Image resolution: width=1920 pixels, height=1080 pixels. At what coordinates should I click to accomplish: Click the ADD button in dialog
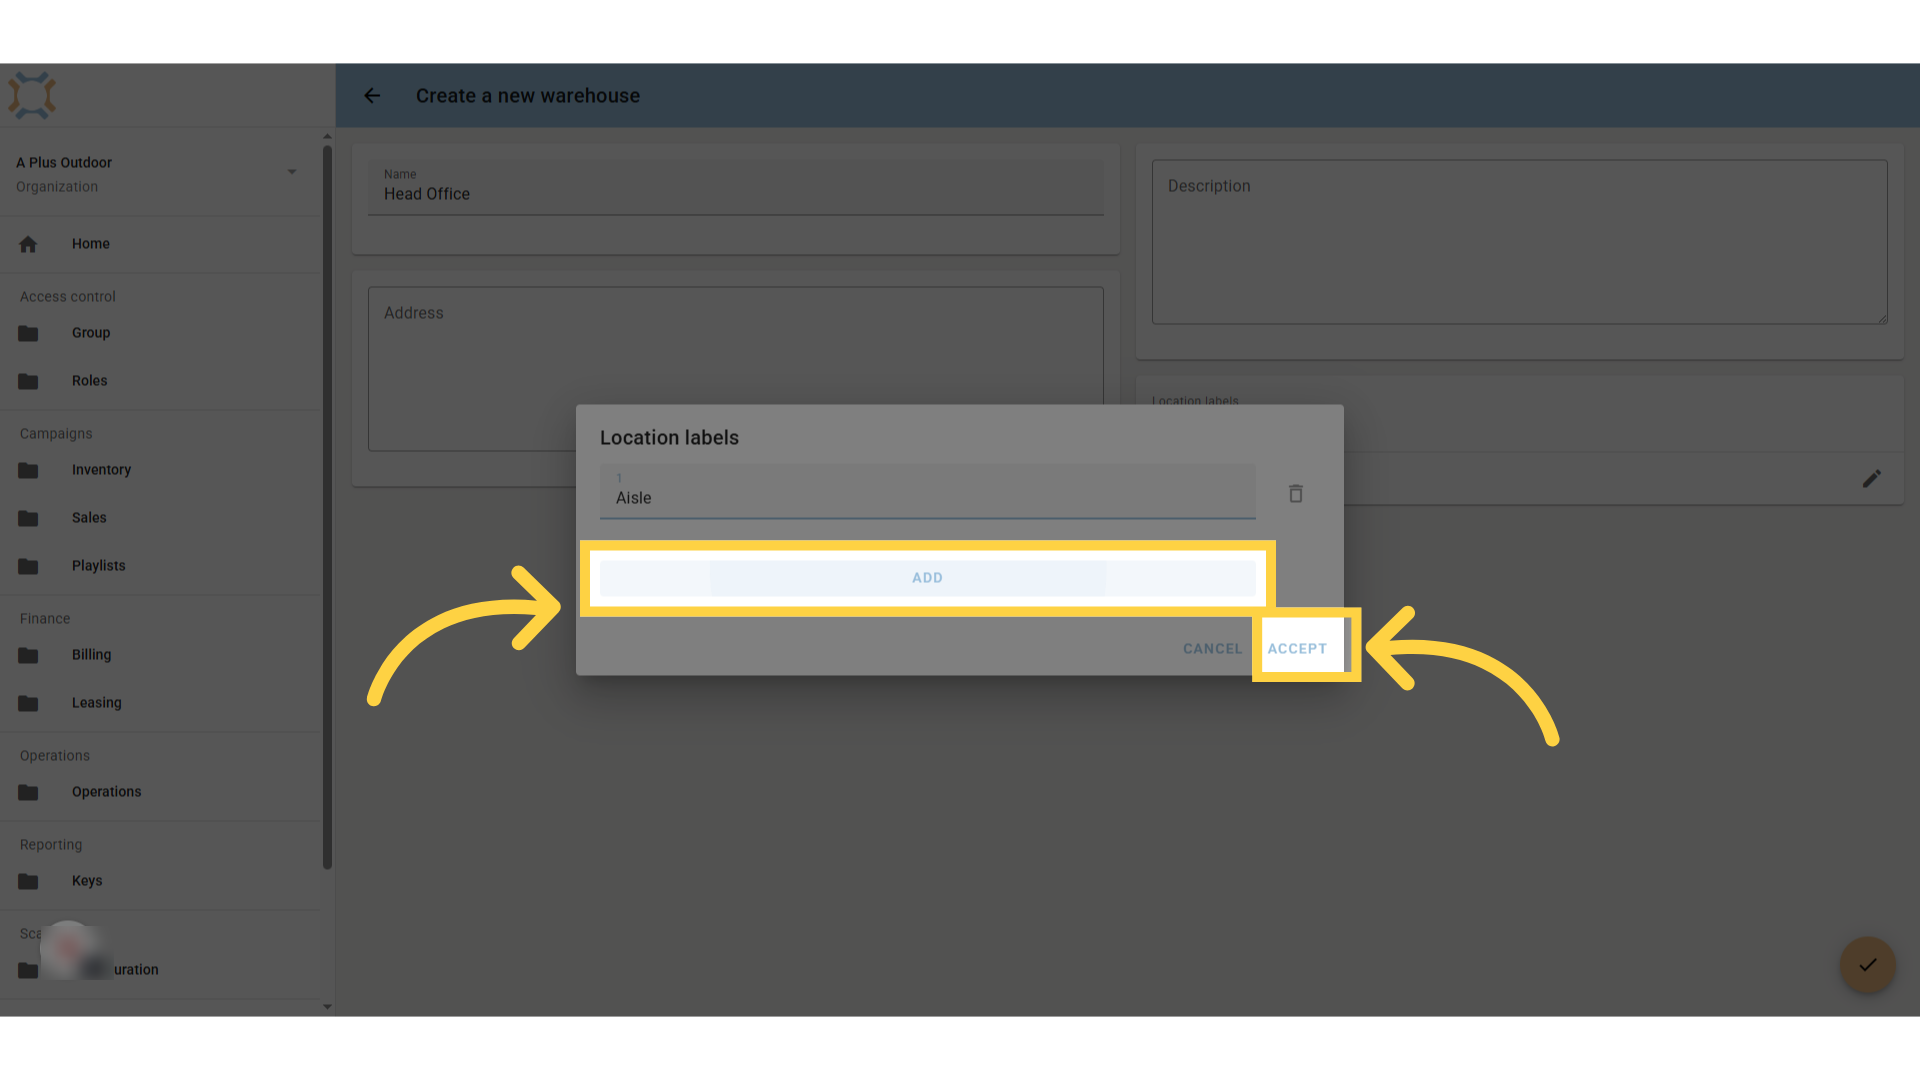[927, 578]
